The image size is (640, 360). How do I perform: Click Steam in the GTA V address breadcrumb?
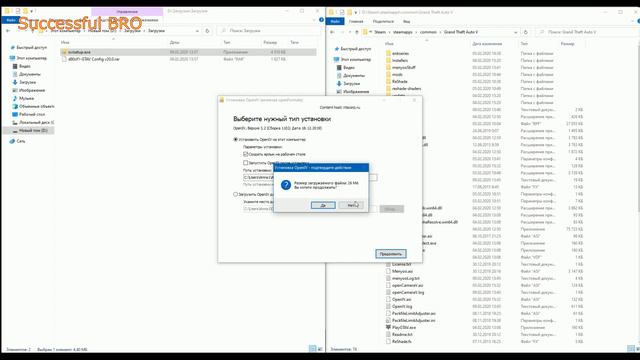380,32
